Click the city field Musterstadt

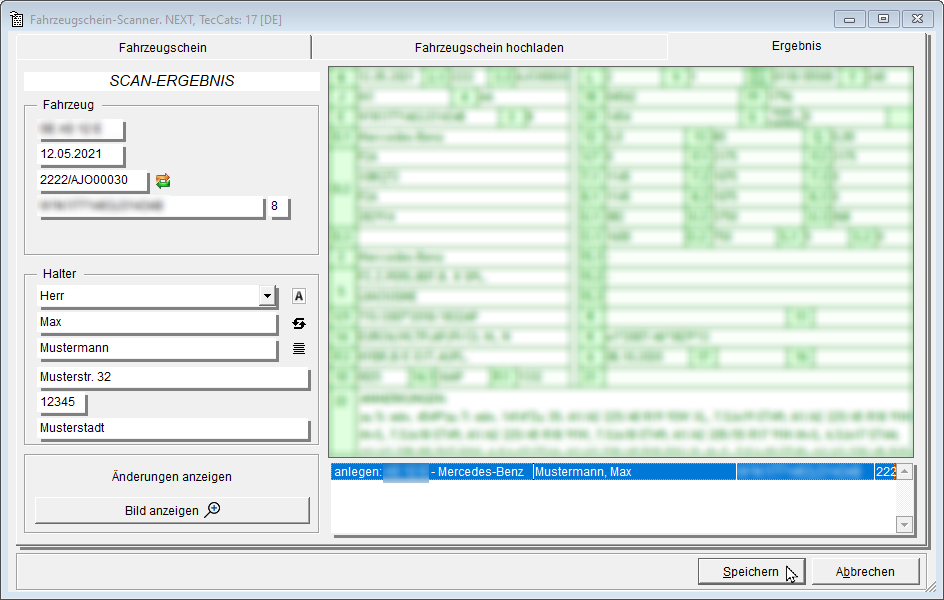173,428
